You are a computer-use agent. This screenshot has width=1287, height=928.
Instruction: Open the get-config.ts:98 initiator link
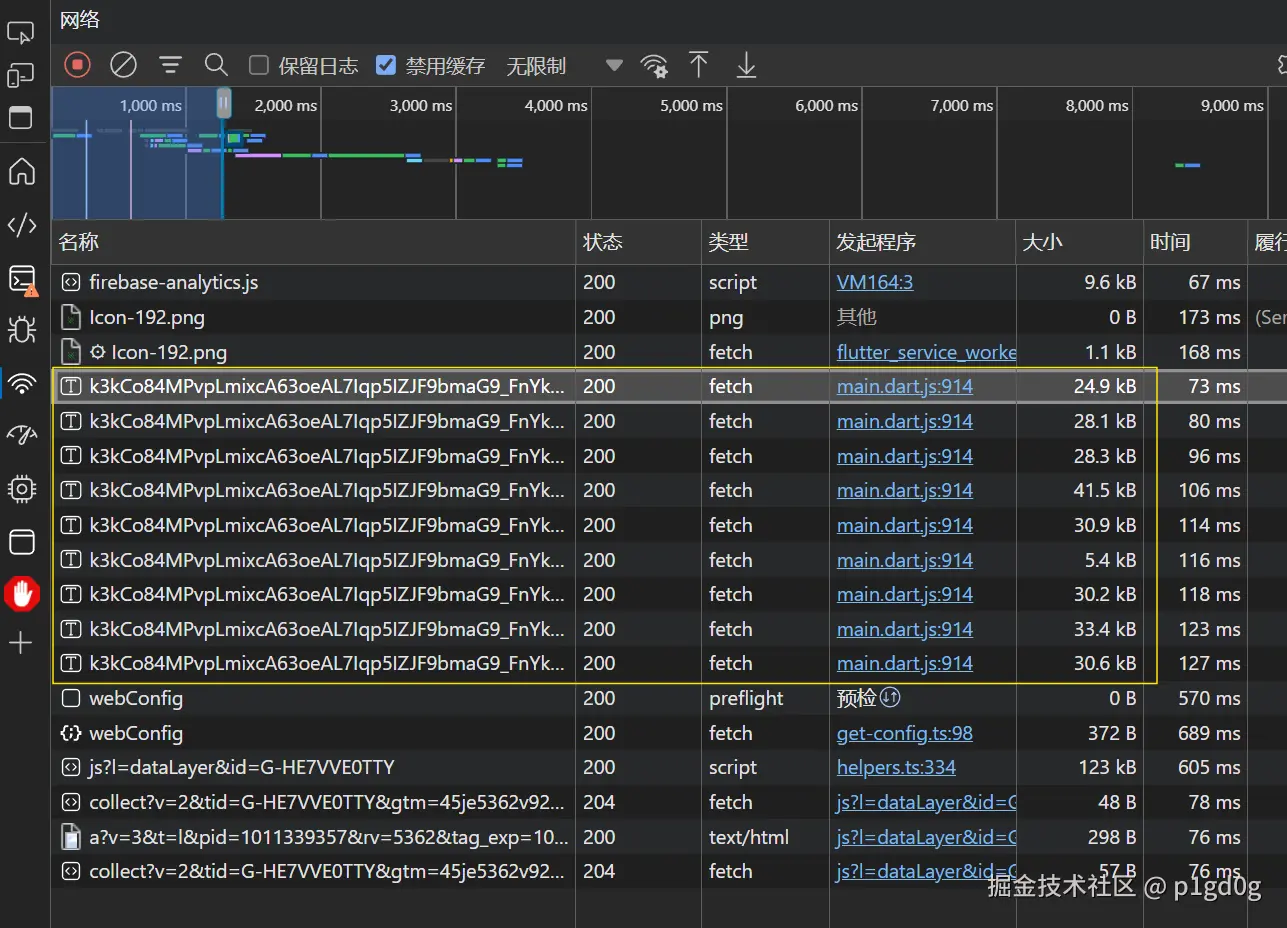click(x=904, y=733)
